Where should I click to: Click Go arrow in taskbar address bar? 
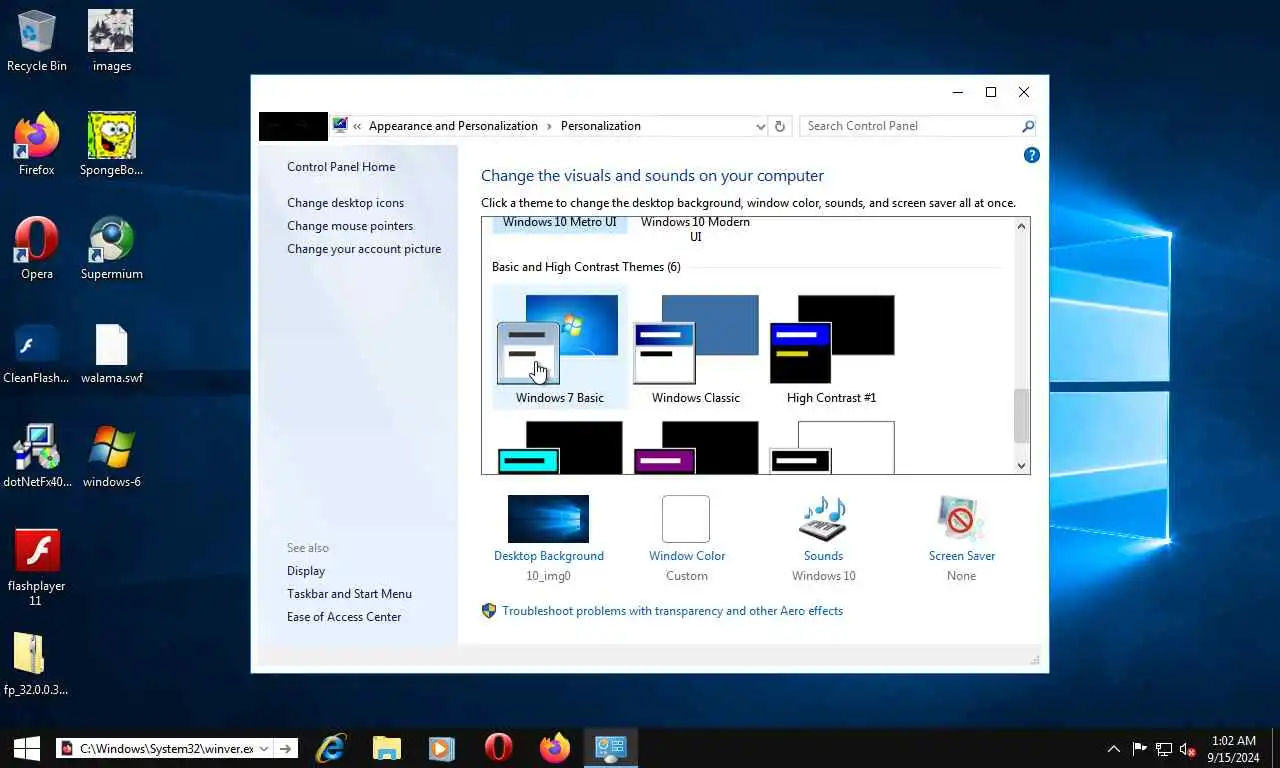pyautogui.click(x=286, y=748)
